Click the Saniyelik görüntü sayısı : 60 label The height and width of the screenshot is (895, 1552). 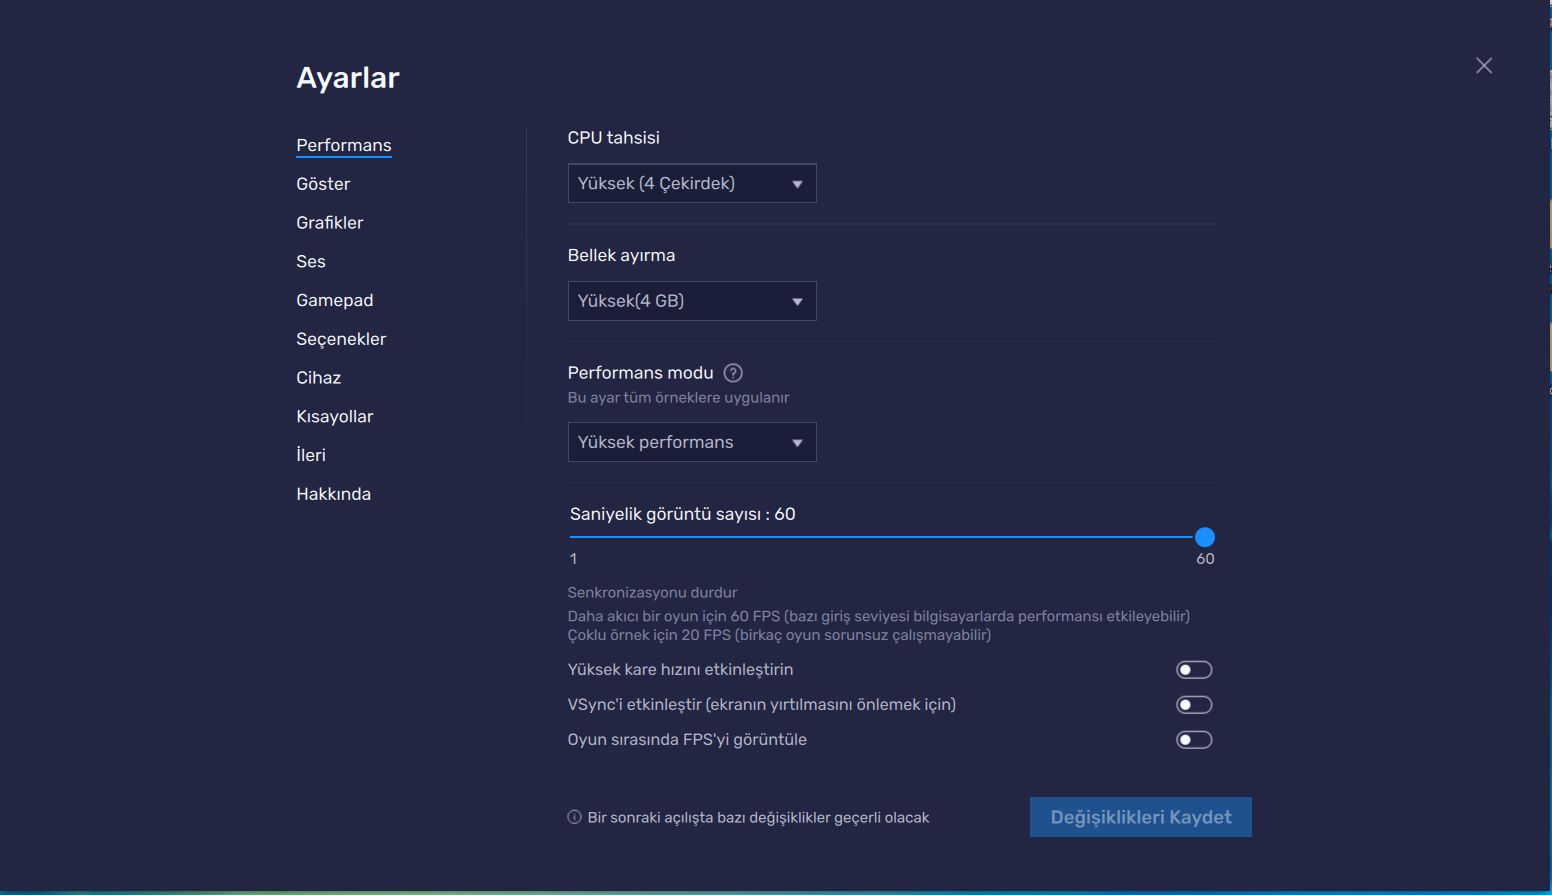click(683, 514)
